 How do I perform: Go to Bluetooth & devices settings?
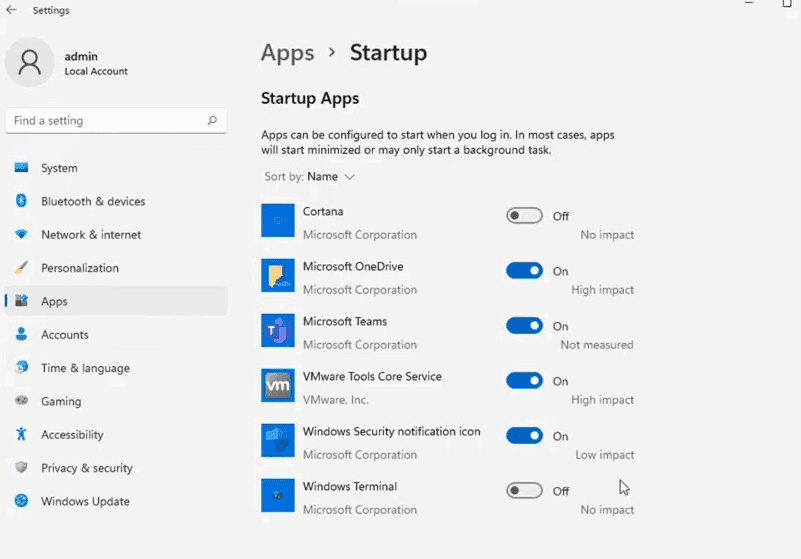pos(116,201)
